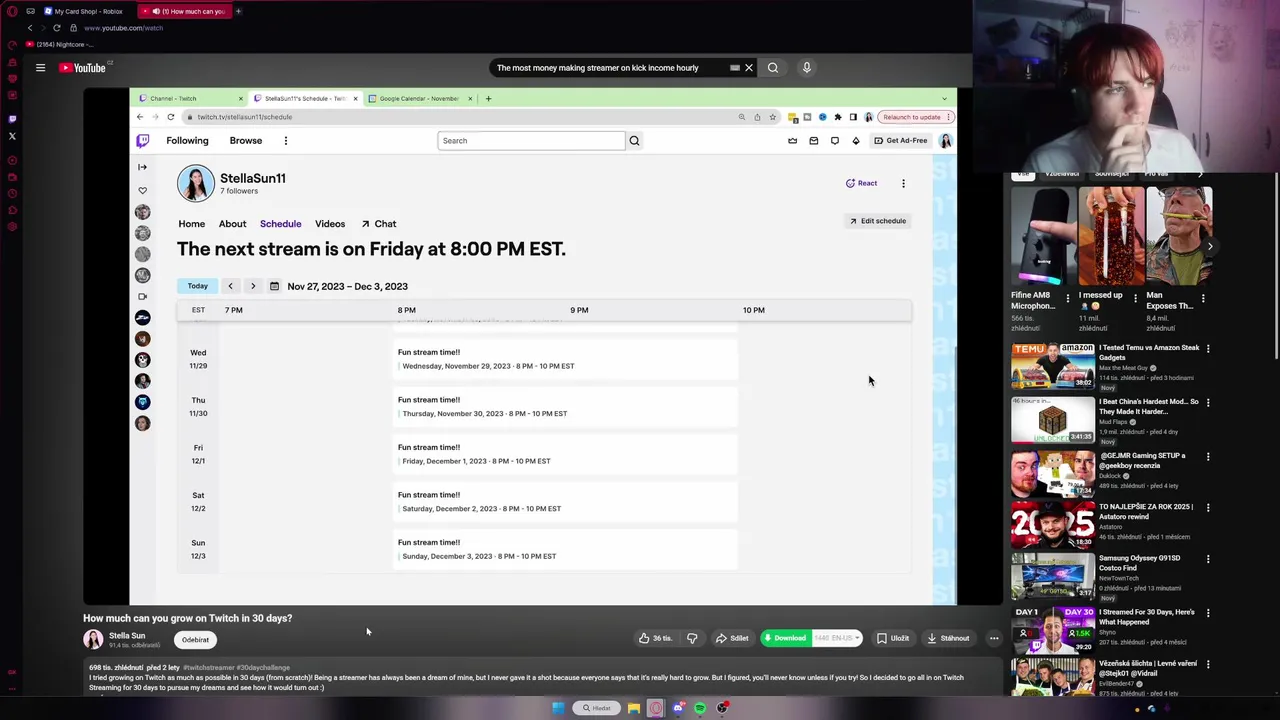Click the Twitch search magnifier button
The width and height of the screenshot is (1280, 720).
coord(634,141)
